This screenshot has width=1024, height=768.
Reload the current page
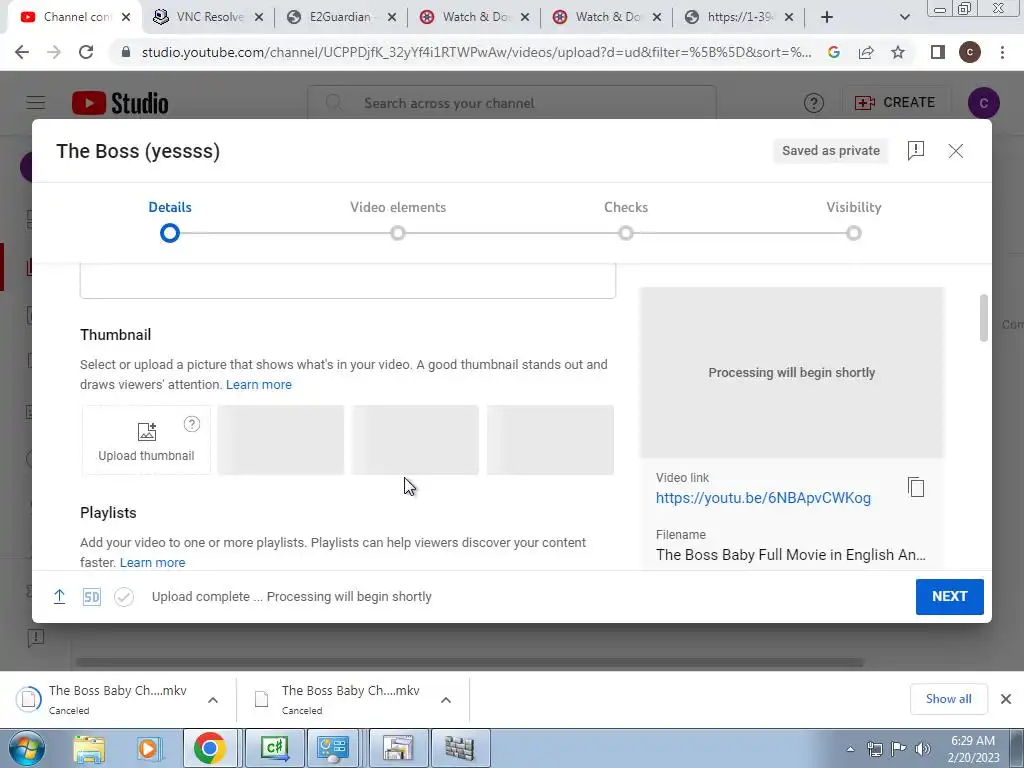click(x=86, y=52)
